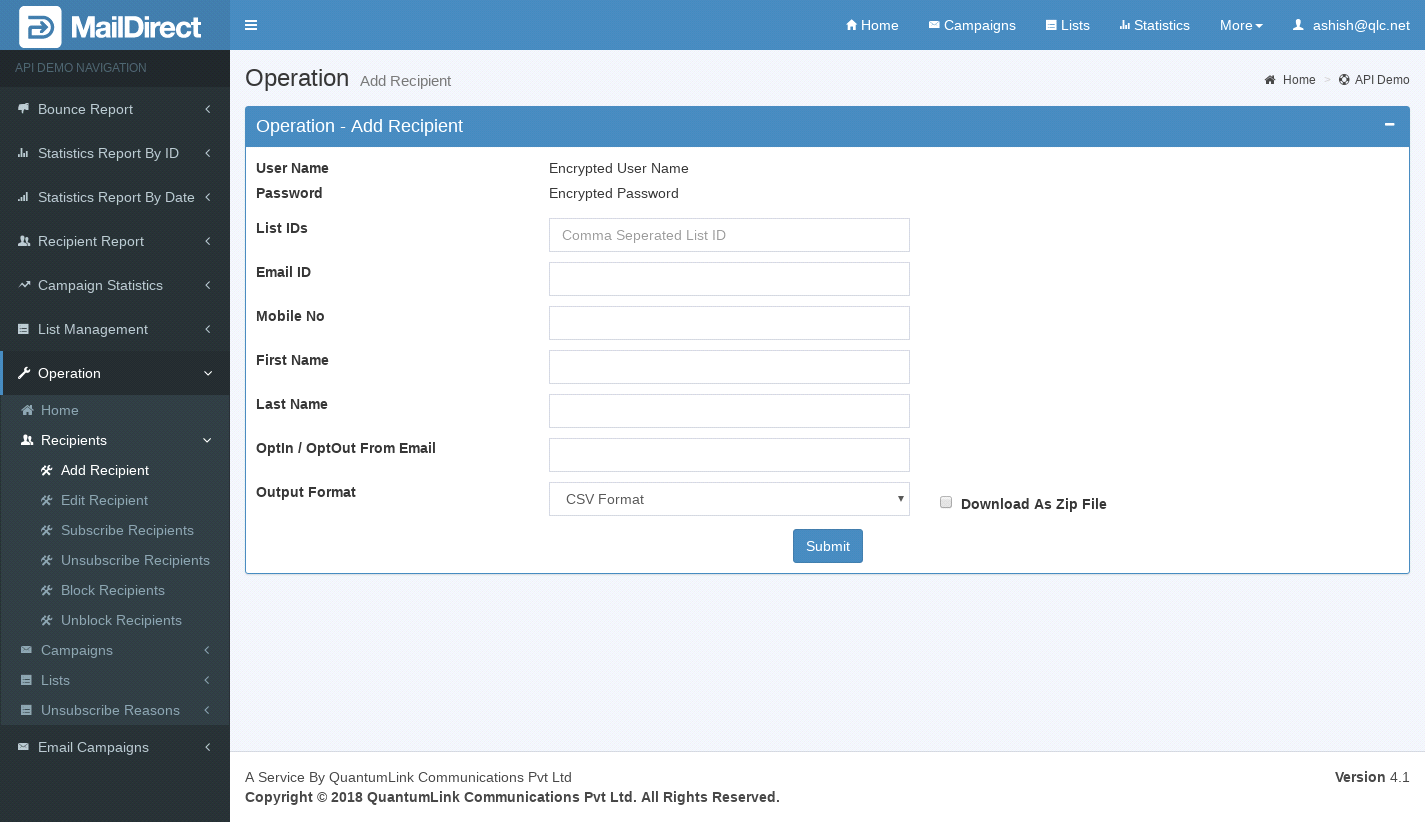This screenshot has width=1425, height=822.
Task: Open Campaigns in the top navigation bar
Action: point(972,25)
